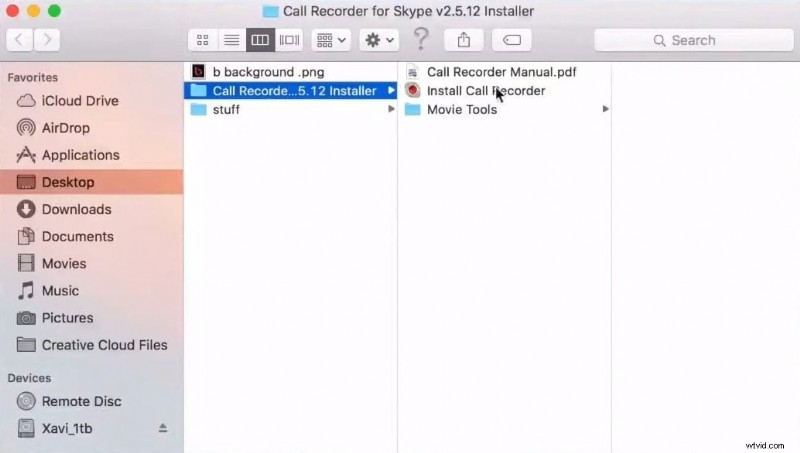Open the arrange-by dropdown
This screenshot has width=800, height=453.
331,40
